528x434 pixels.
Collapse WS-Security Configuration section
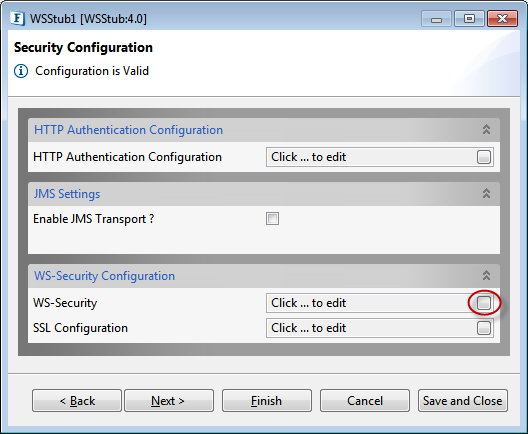click(486, 275)
